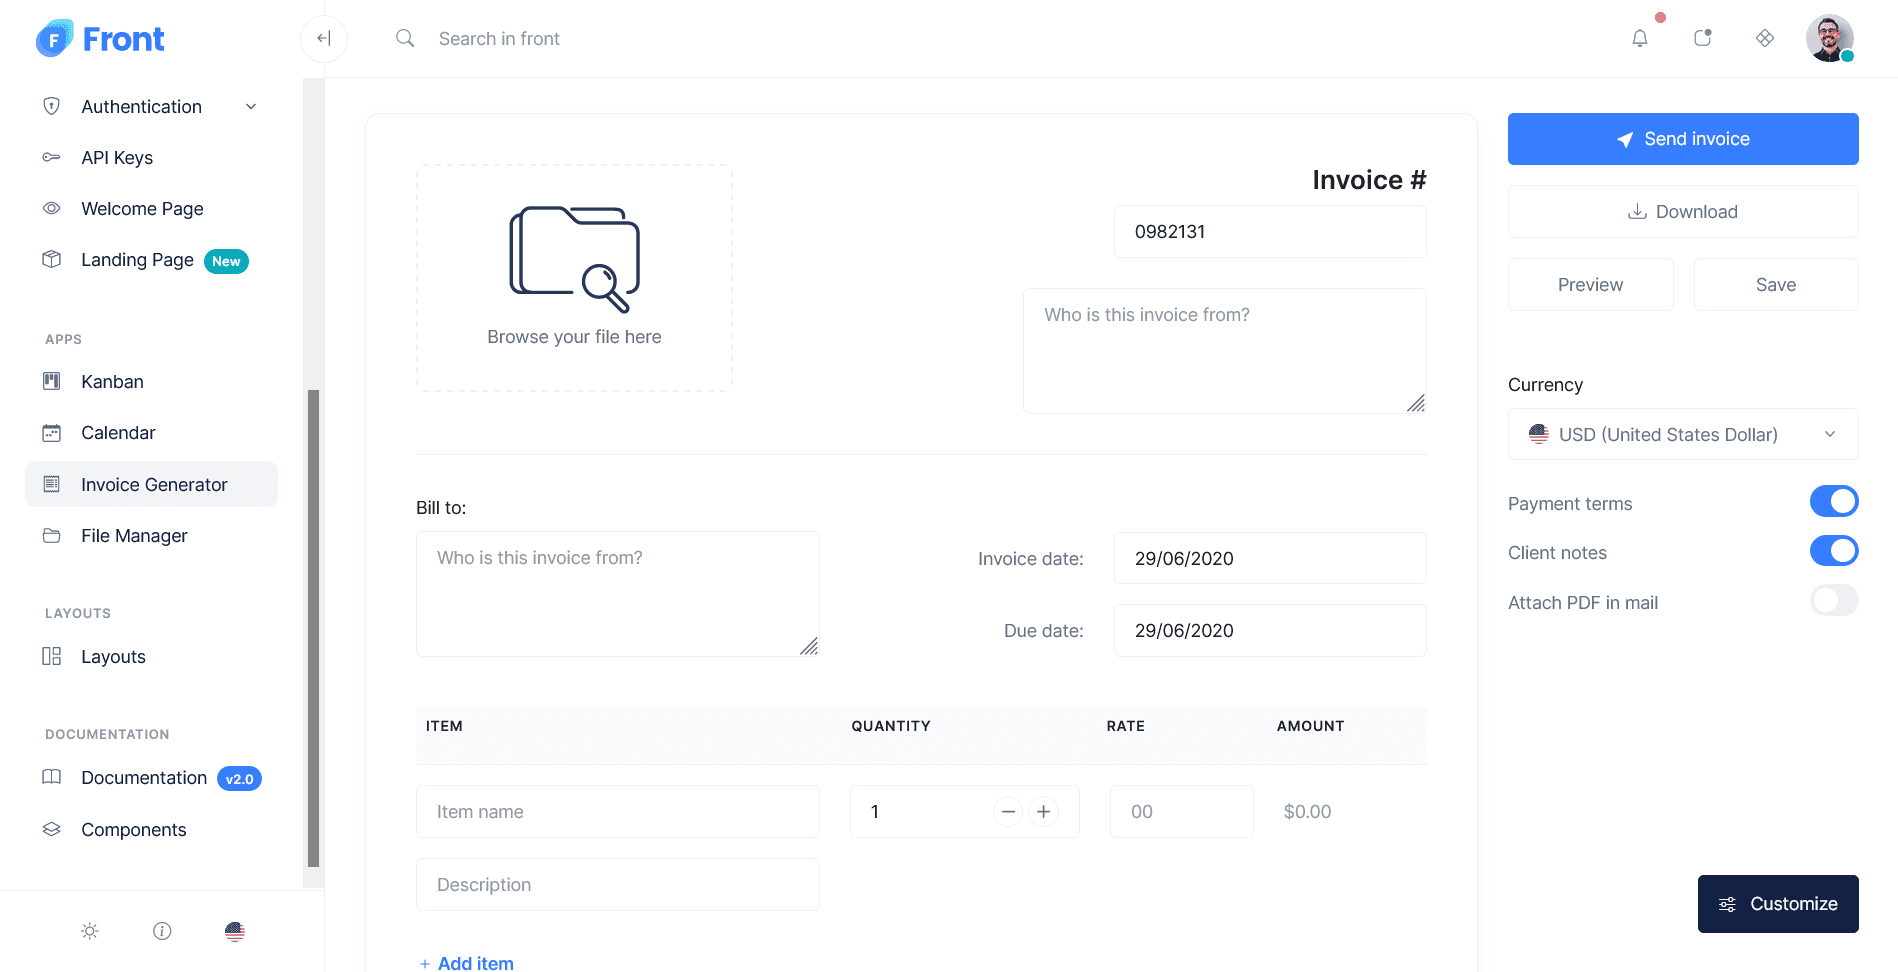Switch theme using sun icon
Viewport: 1898px width, 972px height.
[90, 931]
